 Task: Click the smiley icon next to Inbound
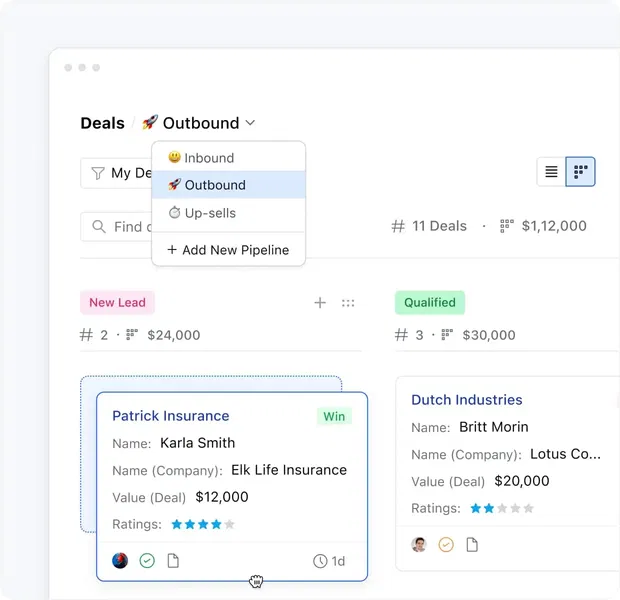[174, 157]
